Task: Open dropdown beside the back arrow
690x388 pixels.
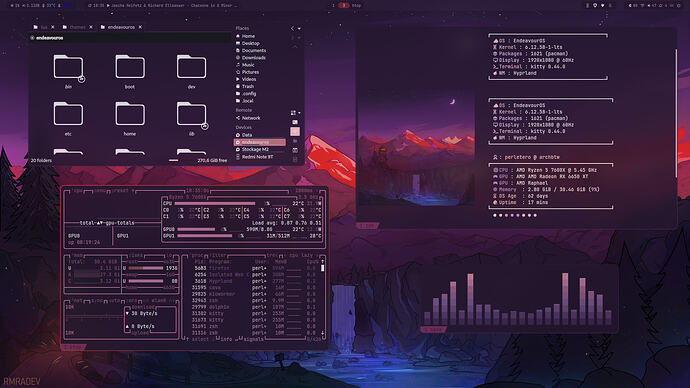Action: click(x=299, y=29)
